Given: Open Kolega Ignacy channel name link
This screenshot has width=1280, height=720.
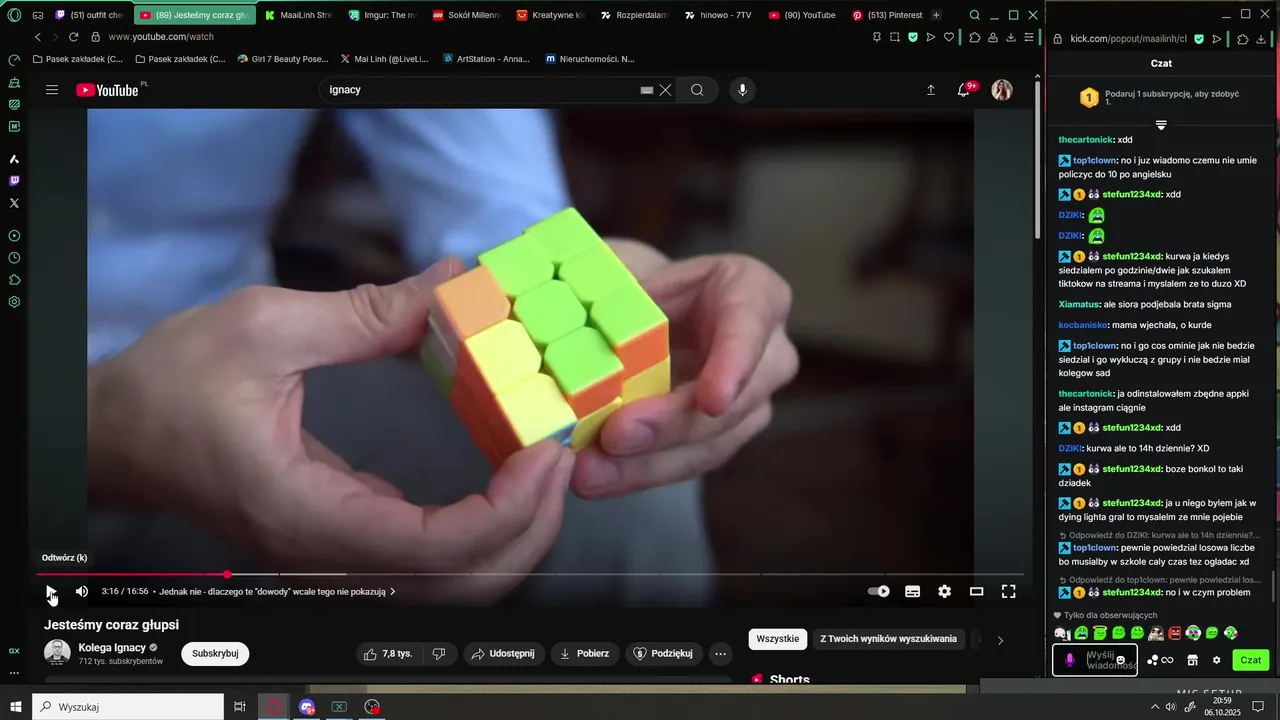Looking at the screenshot, I should (112, 647).
